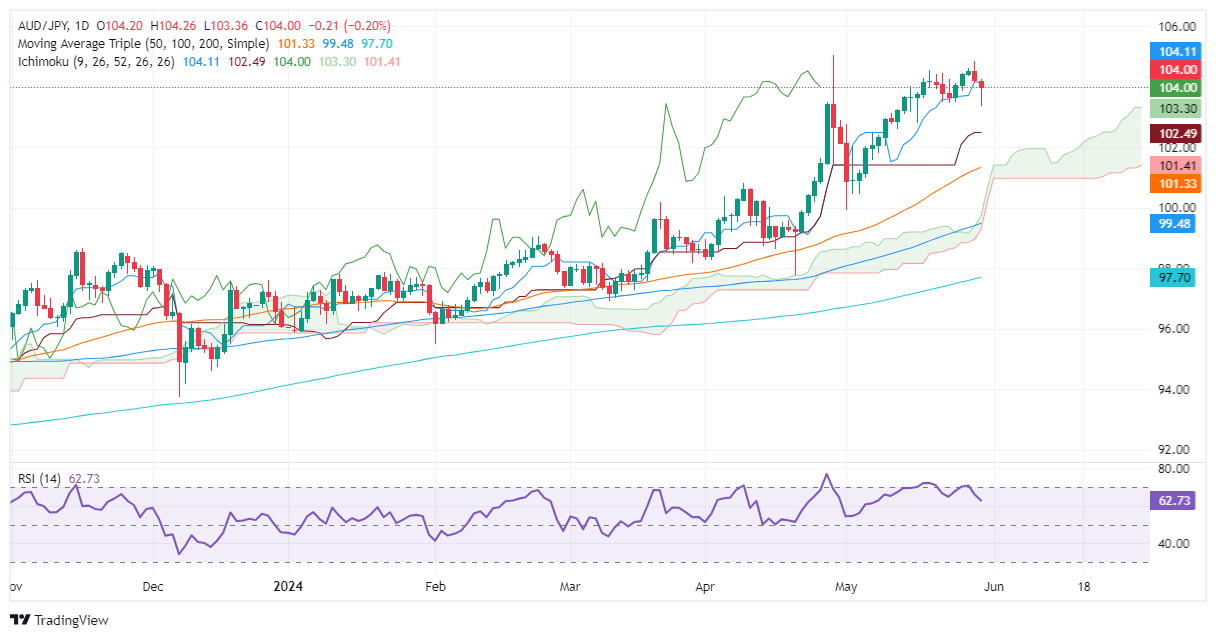Screen dimensions: 1216x638
Task: Click the pink 101.41 price tag
Action: pyautogui.click(x=1176, y=165)
